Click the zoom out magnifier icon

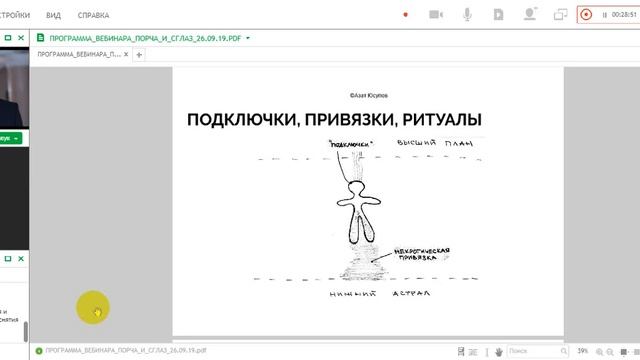(610, 351)
